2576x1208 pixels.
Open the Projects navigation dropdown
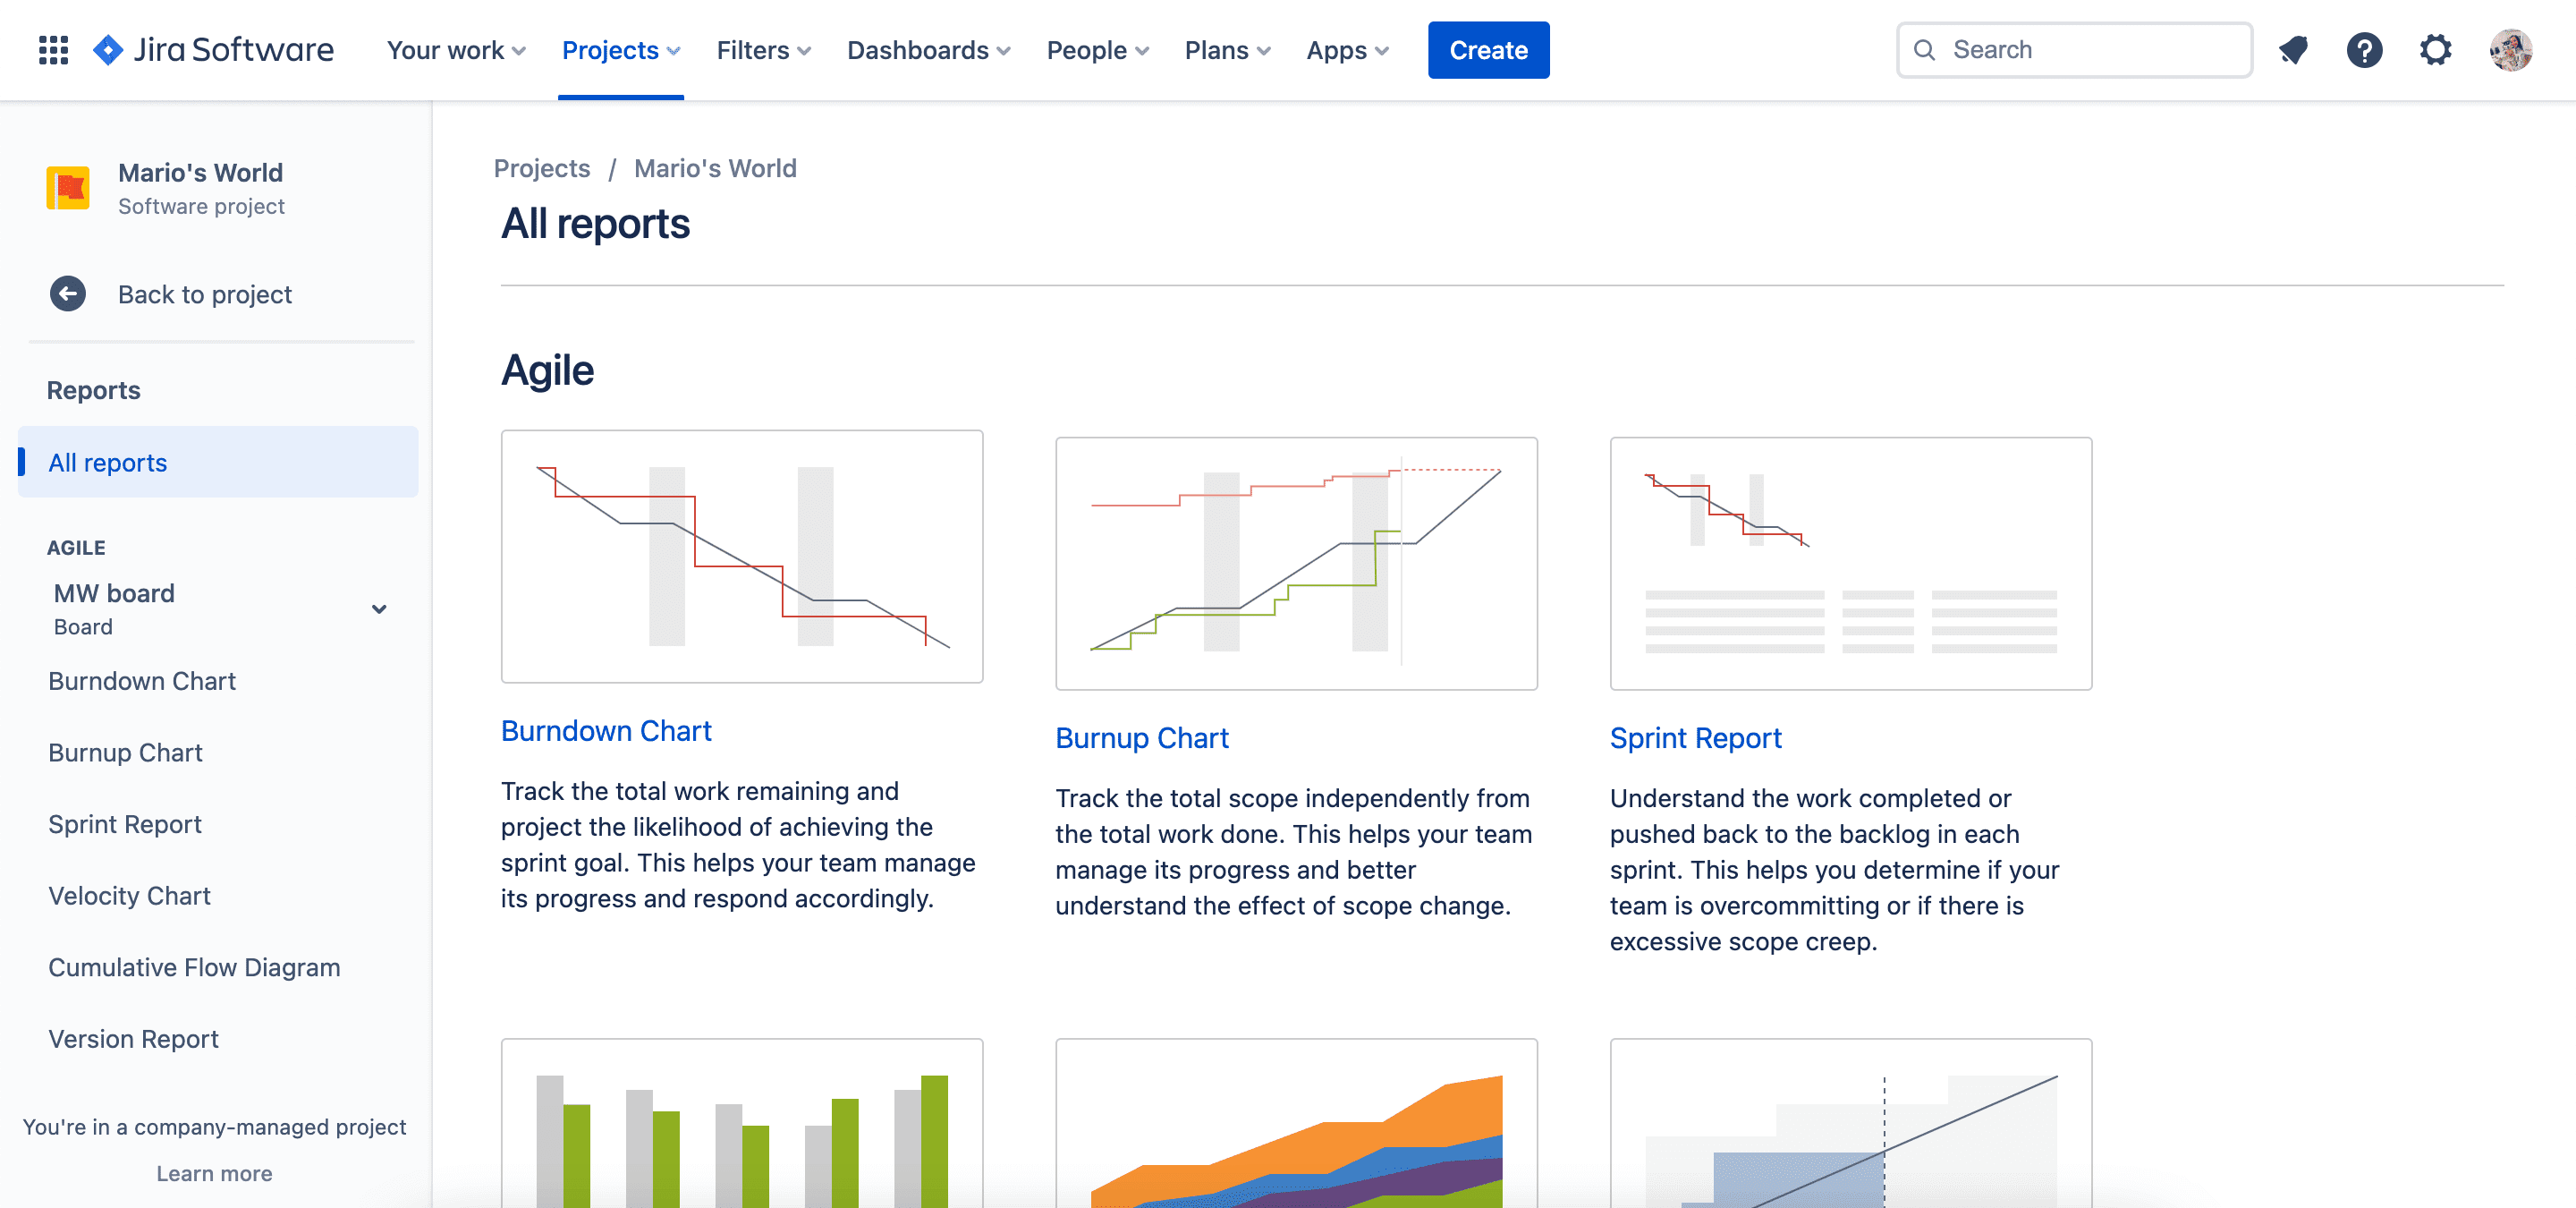(x=621, y=49)
